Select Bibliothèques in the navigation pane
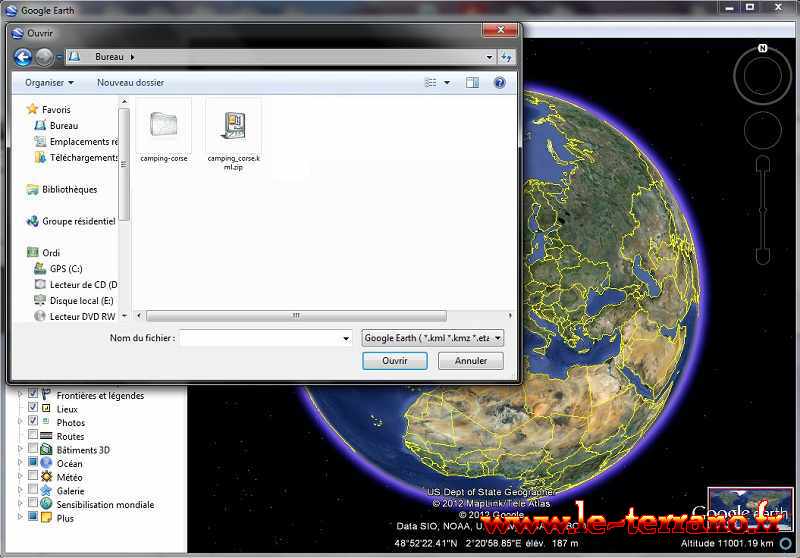800x558 pixels. point(62,189)
